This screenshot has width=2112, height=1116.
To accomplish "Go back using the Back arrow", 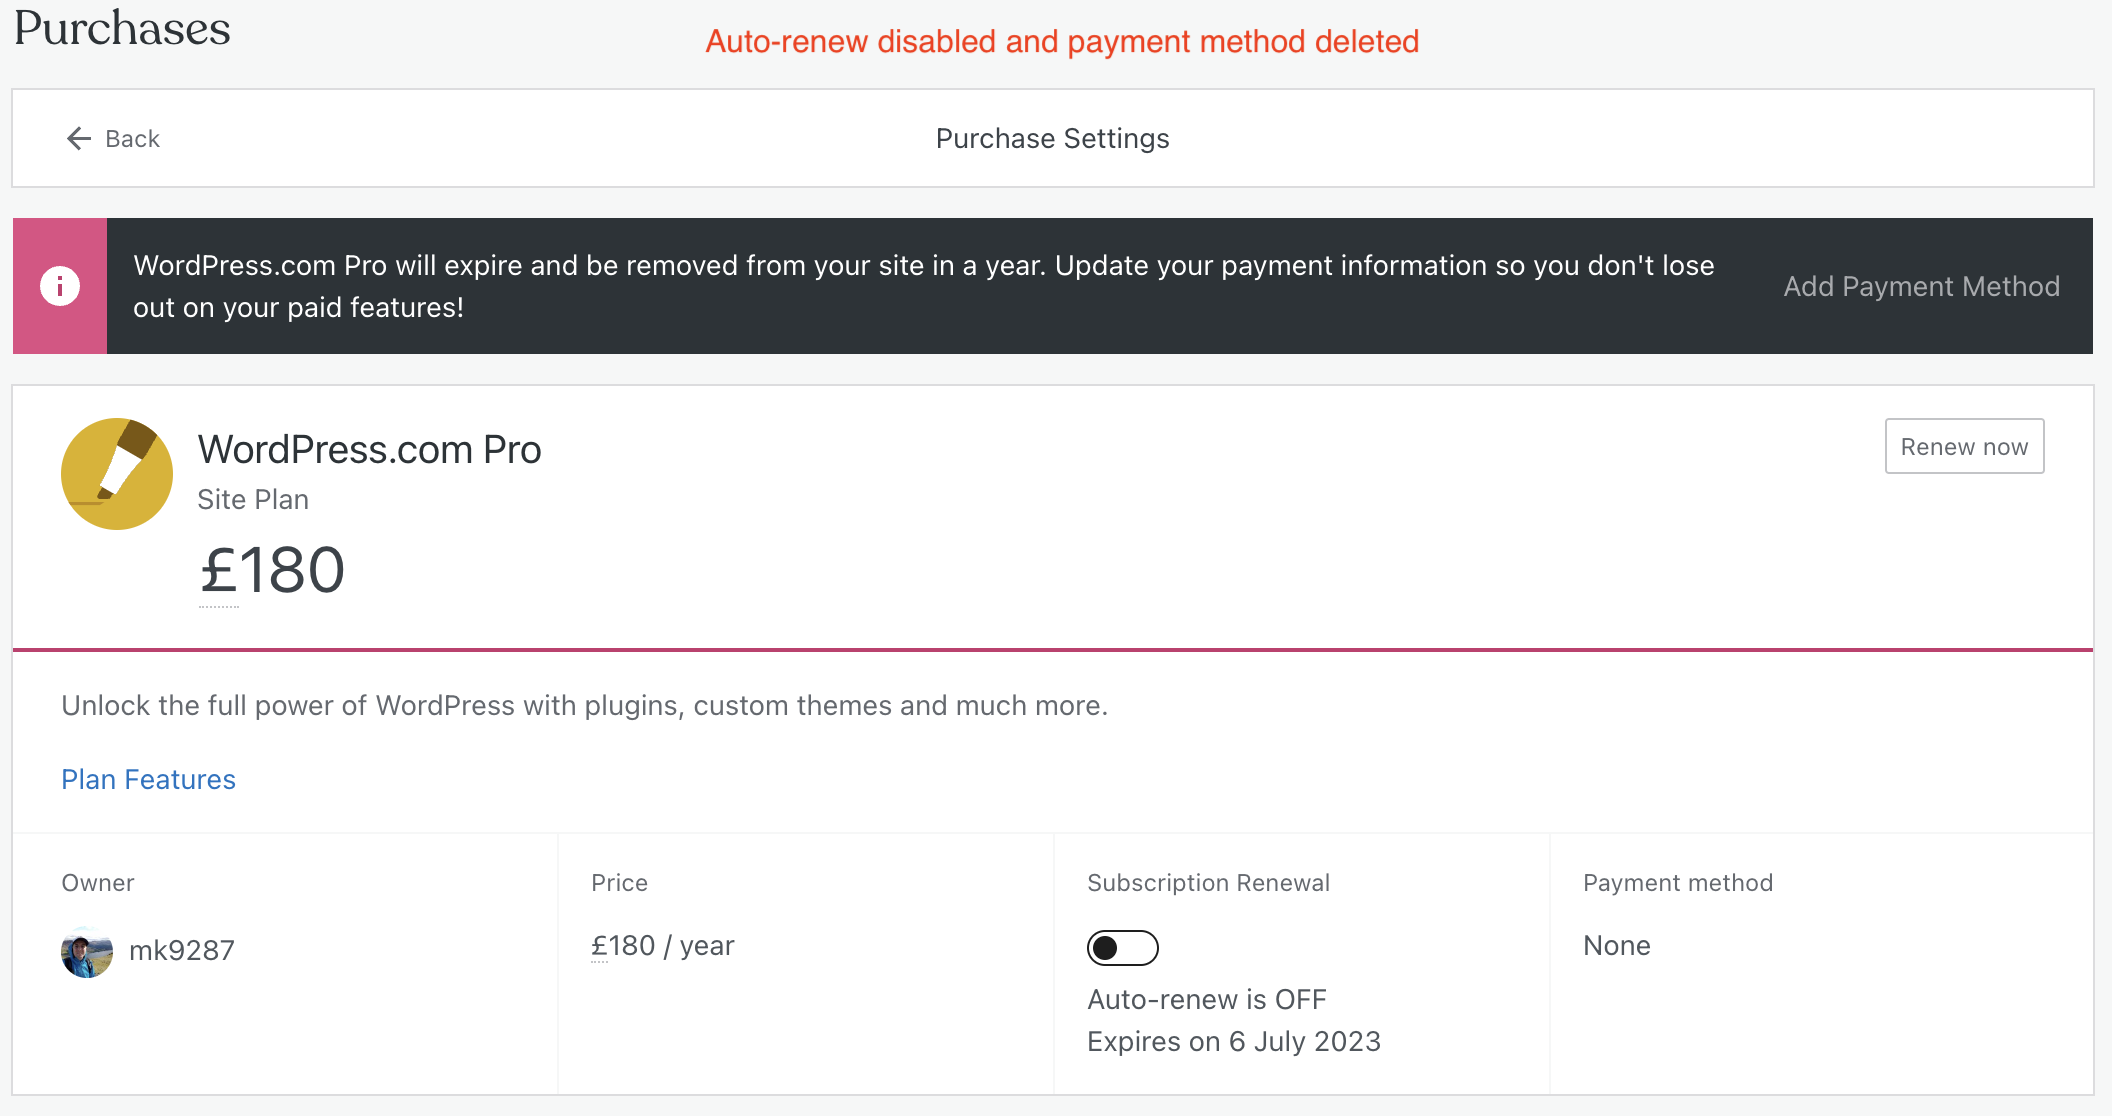I will (x=112, y=138).
